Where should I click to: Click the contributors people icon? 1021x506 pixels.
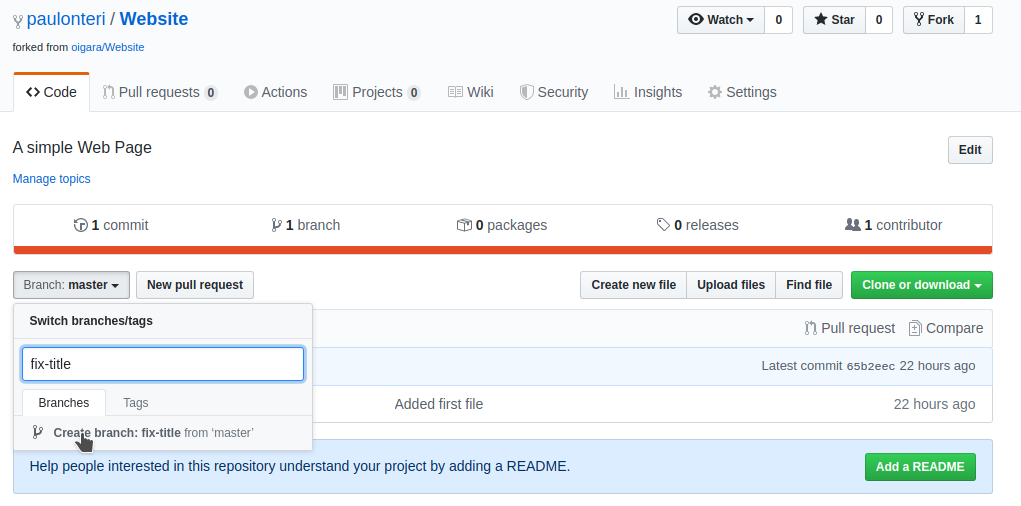pyautogui.click(x=853, y=225)
